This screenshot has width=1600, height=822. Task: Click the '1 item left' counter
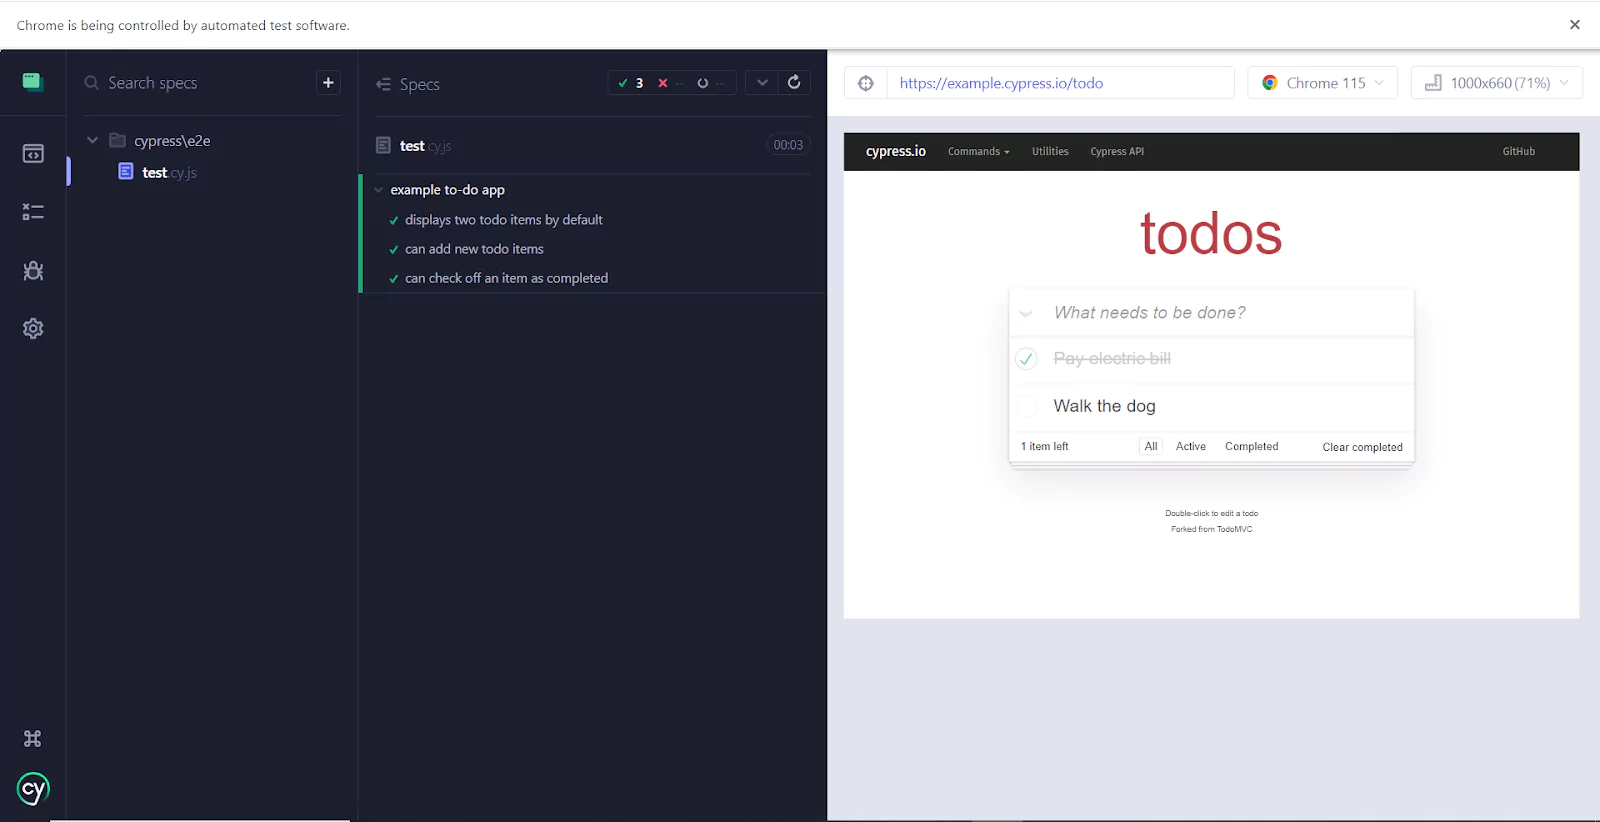tap(1044, 447)
